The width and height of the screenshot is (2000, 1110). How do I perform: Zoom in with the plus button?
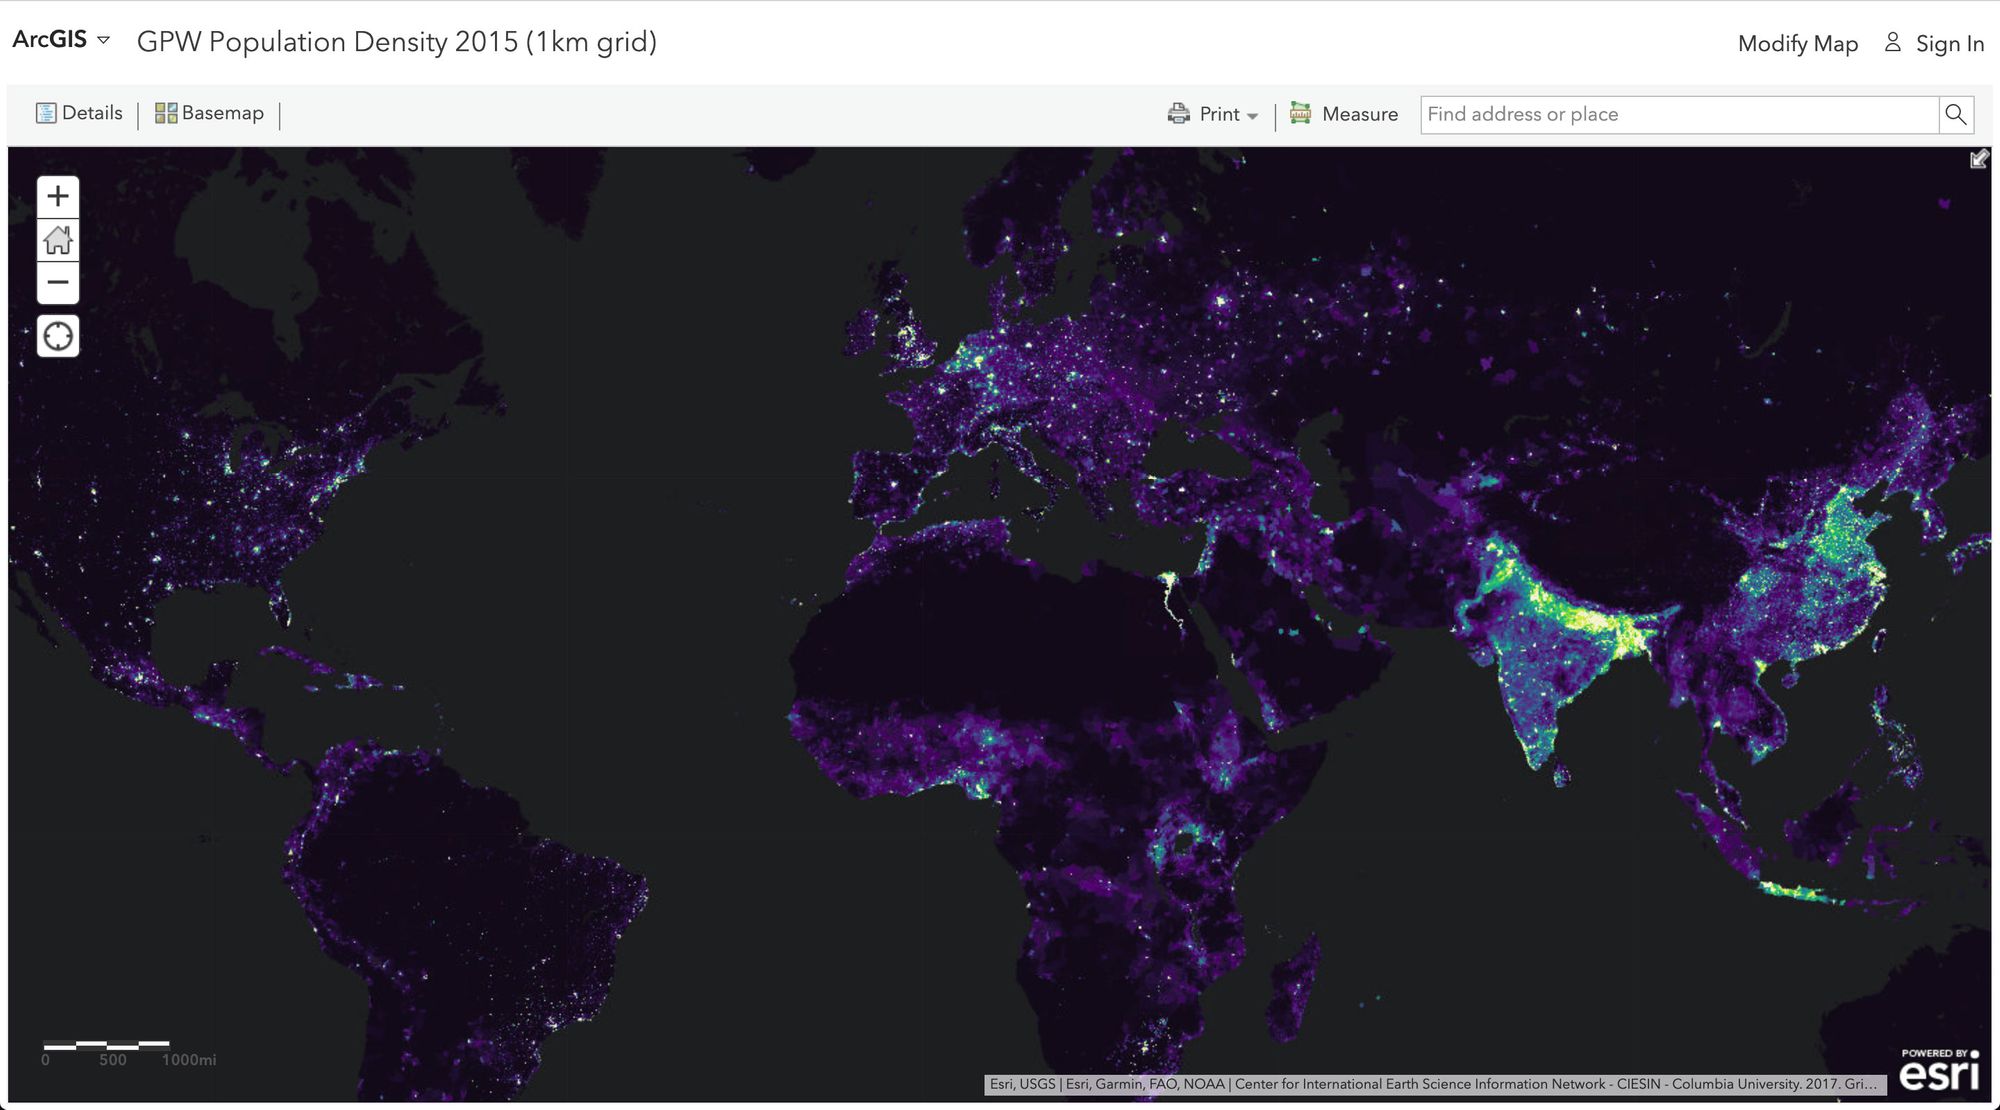[58, 196]
